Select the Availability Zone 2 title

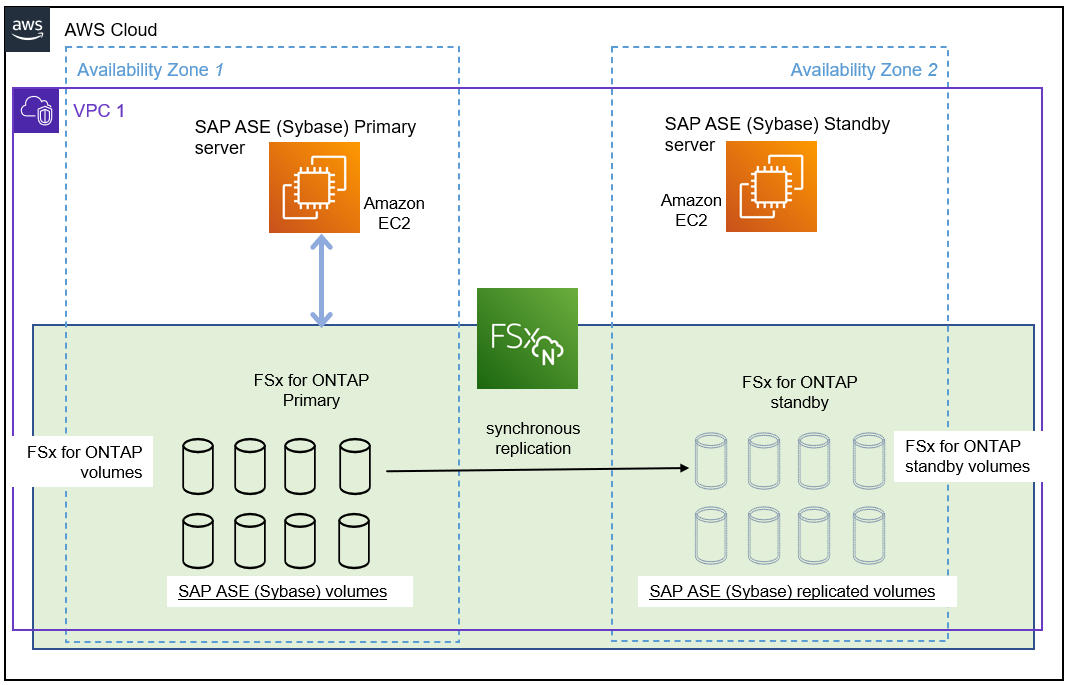click(x=864, y=70)
